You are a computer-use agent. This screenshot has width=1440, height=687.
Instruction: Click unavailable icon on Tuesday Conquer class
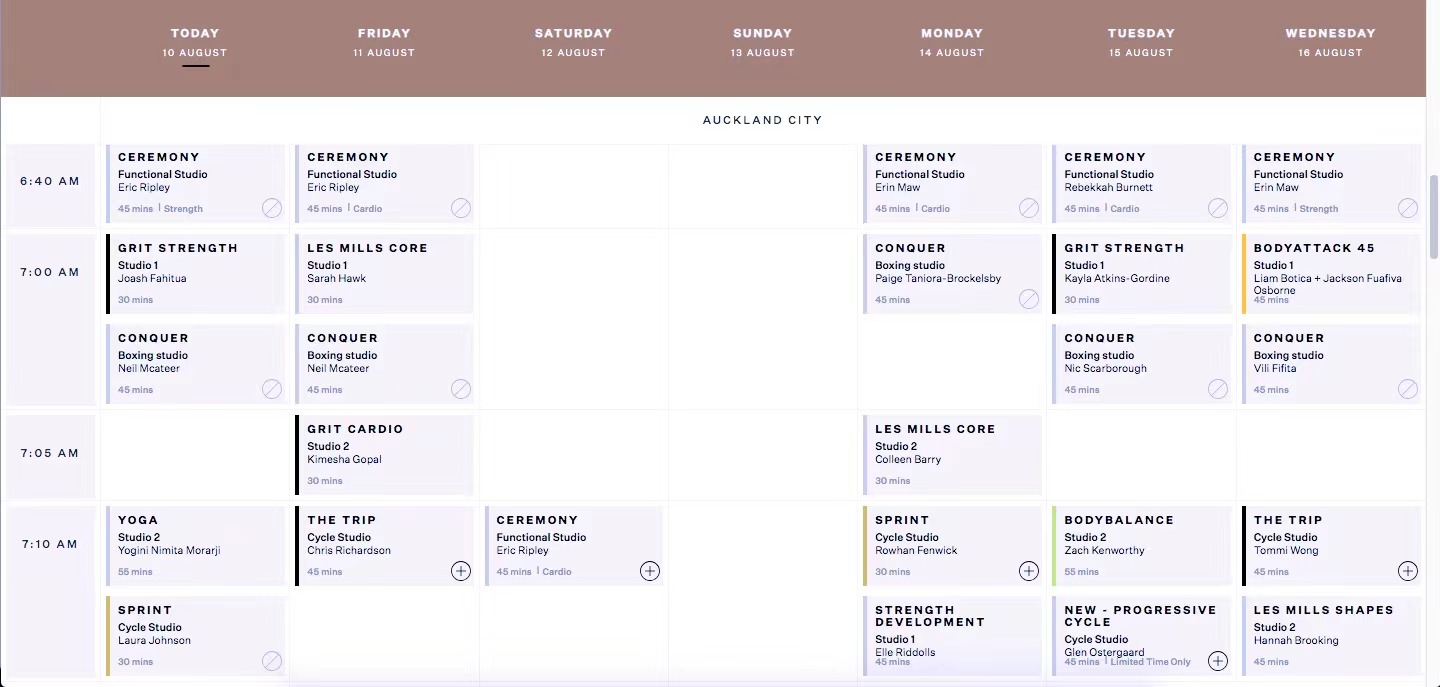[1217, 389]
